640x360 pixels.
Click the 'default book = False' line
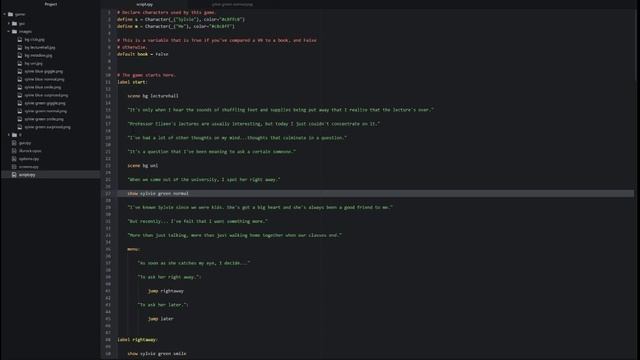point(142,54)
